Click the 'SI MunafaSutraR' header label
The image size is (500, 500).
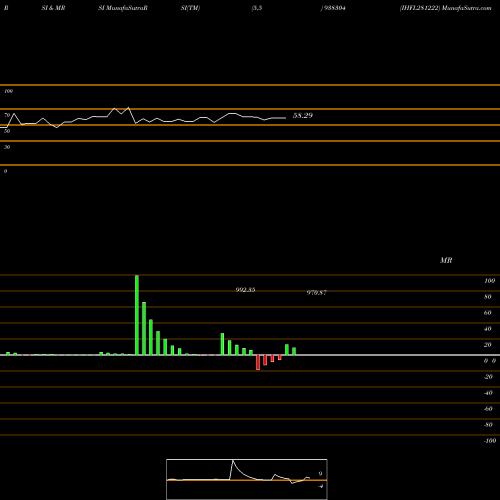pos(123,8)
